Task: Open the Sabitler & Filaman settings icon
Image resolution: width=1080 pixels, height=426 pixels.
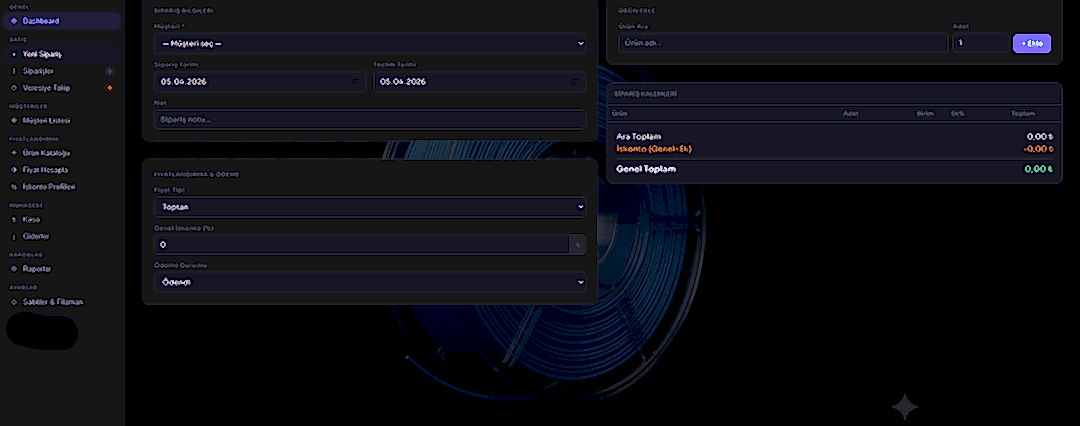Action: pos(14,303)
